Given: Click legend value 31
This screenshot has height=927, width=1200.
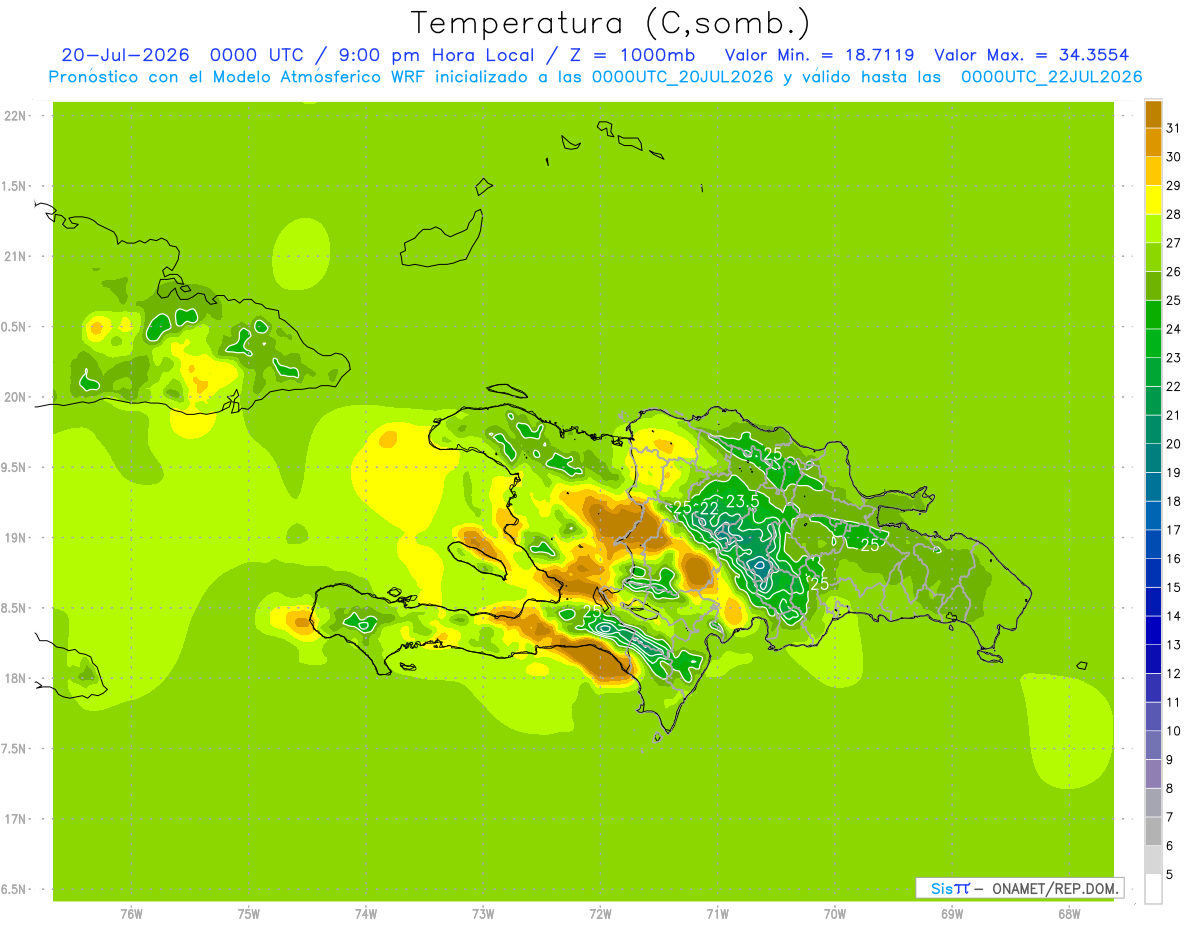Looking at the screenshot, I should click(1174, 127).
